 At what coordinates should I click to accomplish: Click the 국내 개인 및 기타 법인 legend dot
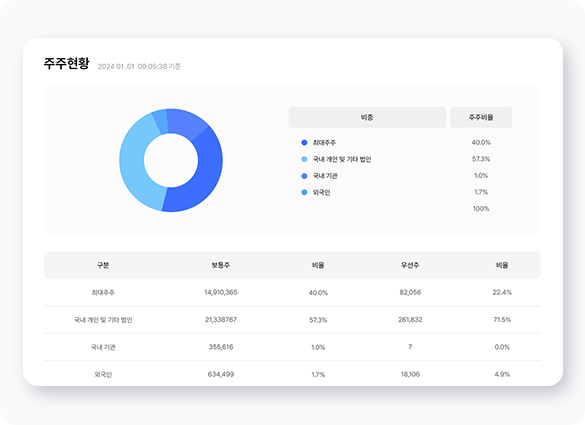(304, 159)
